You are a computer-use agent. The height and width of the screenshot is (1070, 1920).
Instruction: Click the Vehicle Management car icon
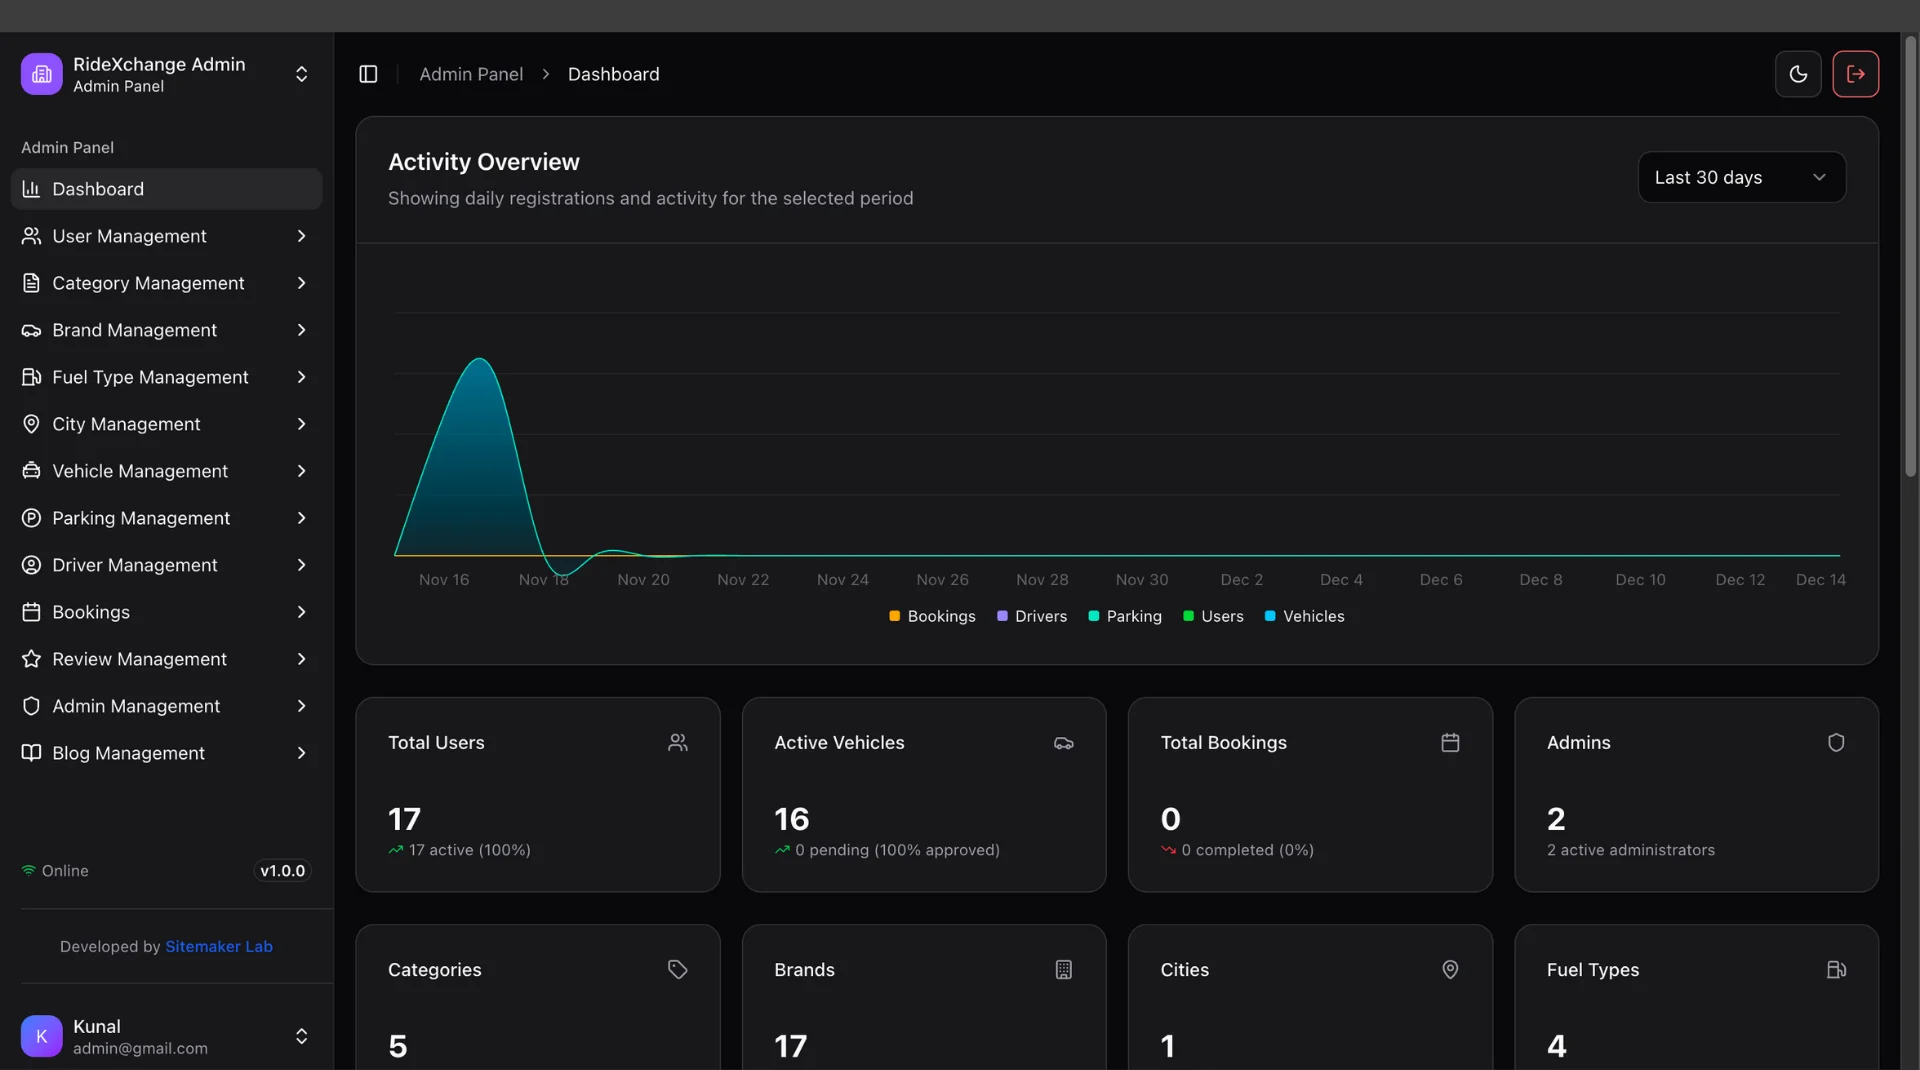[x=31, y=471]
